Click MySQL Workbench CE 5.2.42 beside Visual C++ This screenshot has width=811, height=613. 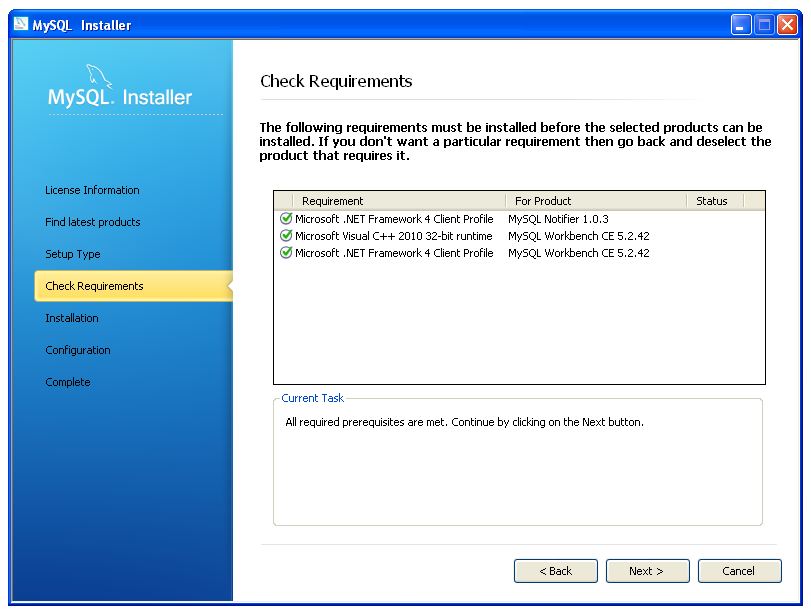pyautogui.click(x=578, y=236)
